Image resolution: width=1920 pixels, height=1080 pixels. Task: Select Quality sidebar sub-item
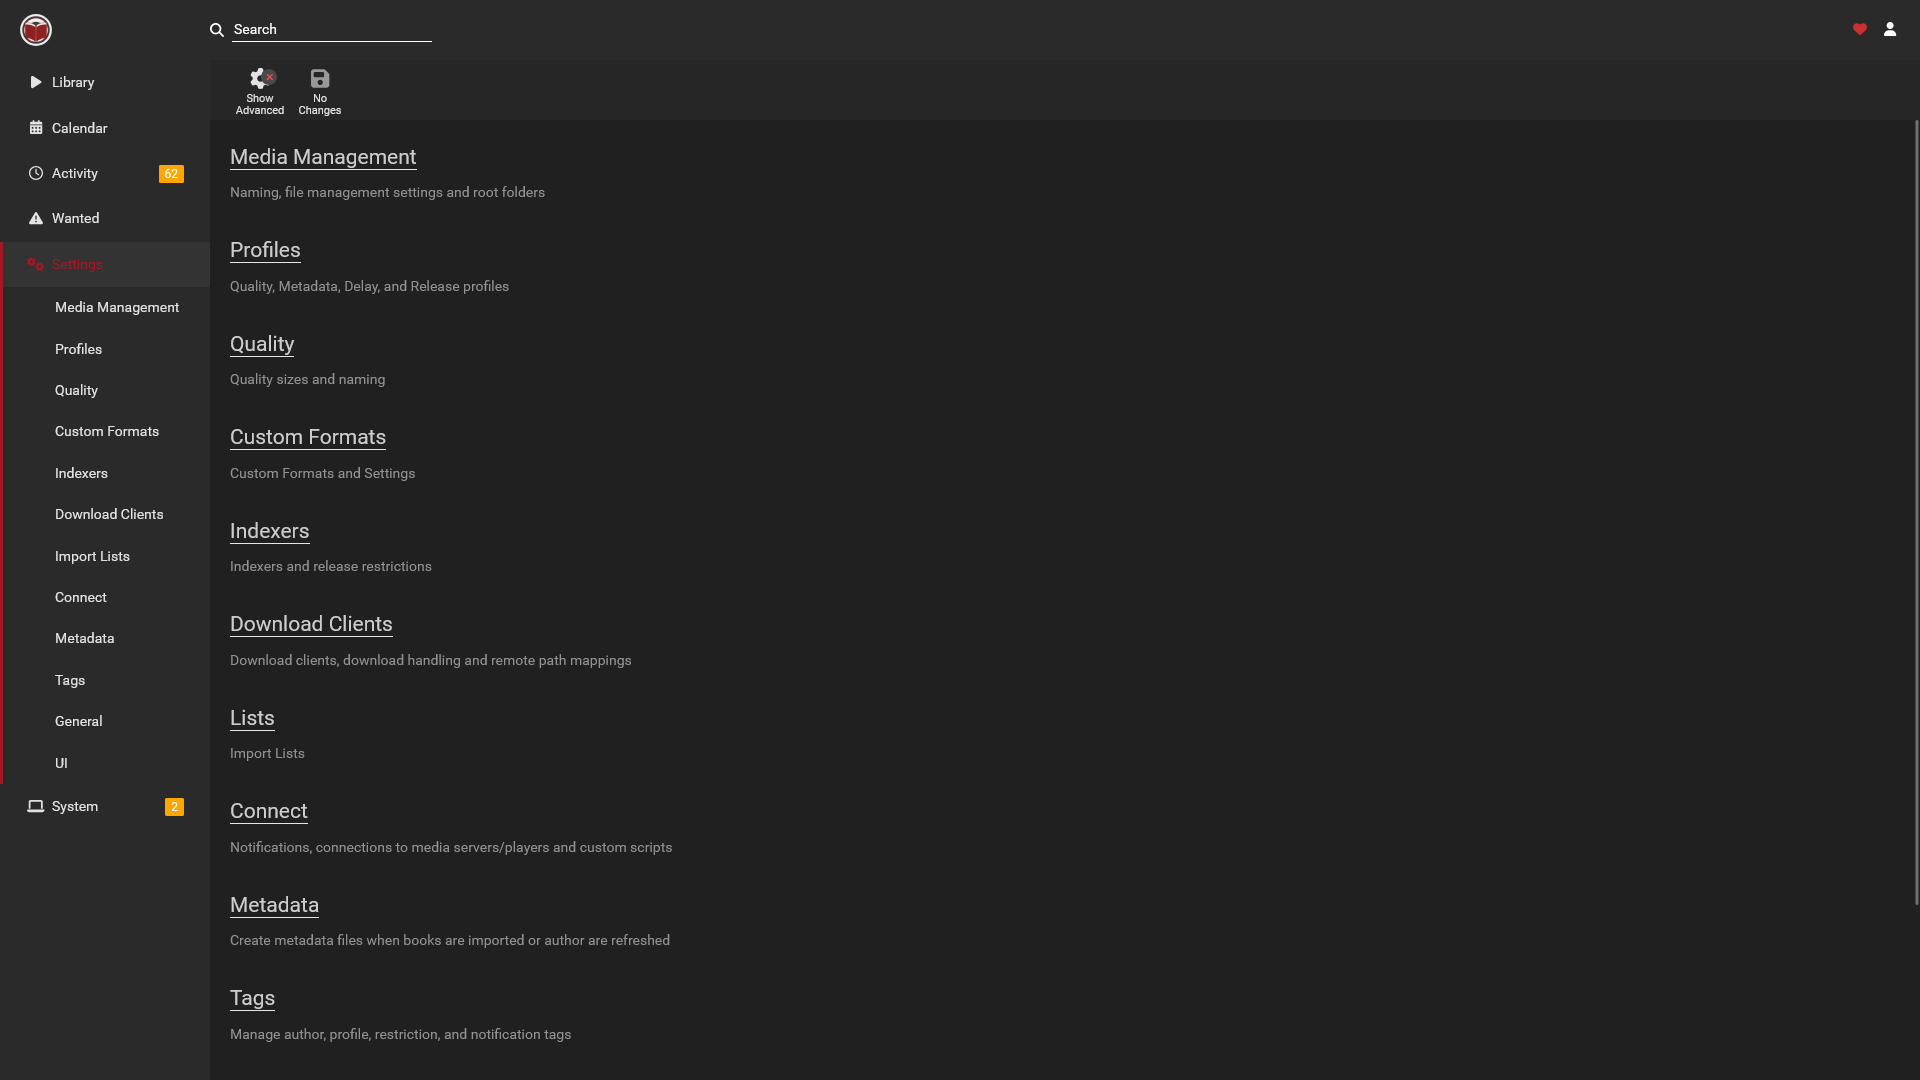[x=76, y=390]
